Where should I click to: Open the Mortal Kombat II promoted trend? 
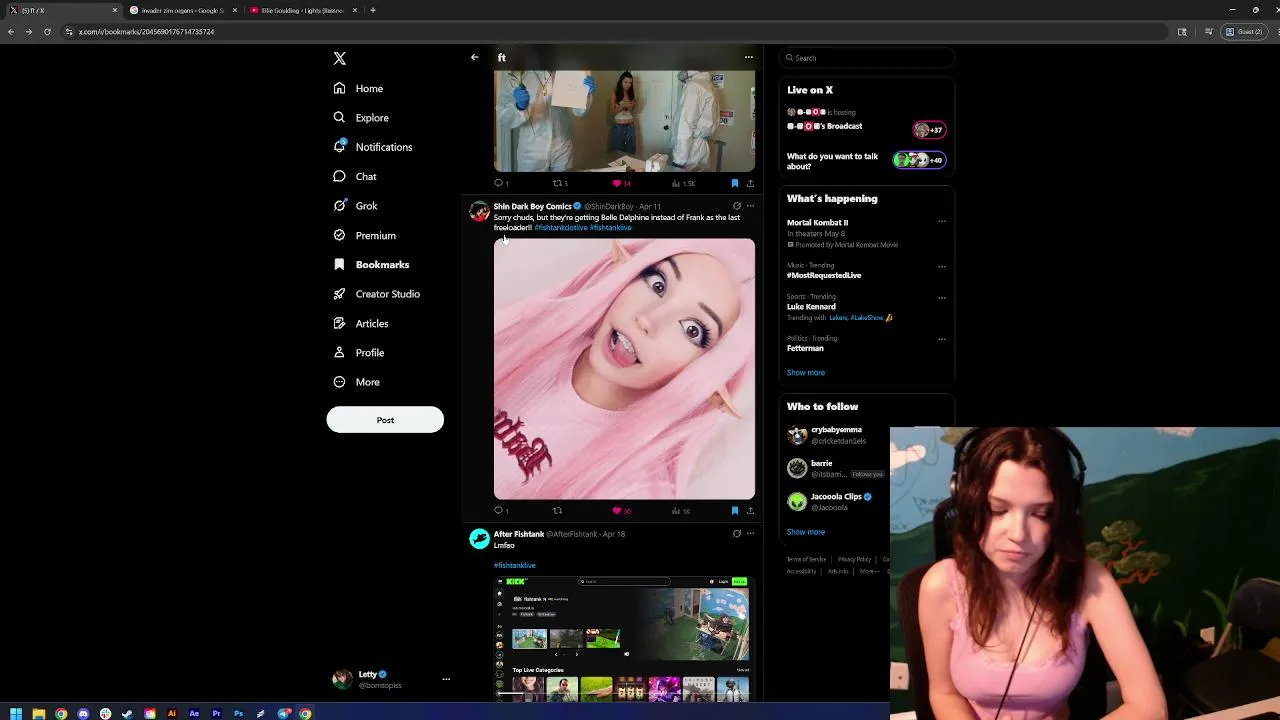tap(817, 223)
